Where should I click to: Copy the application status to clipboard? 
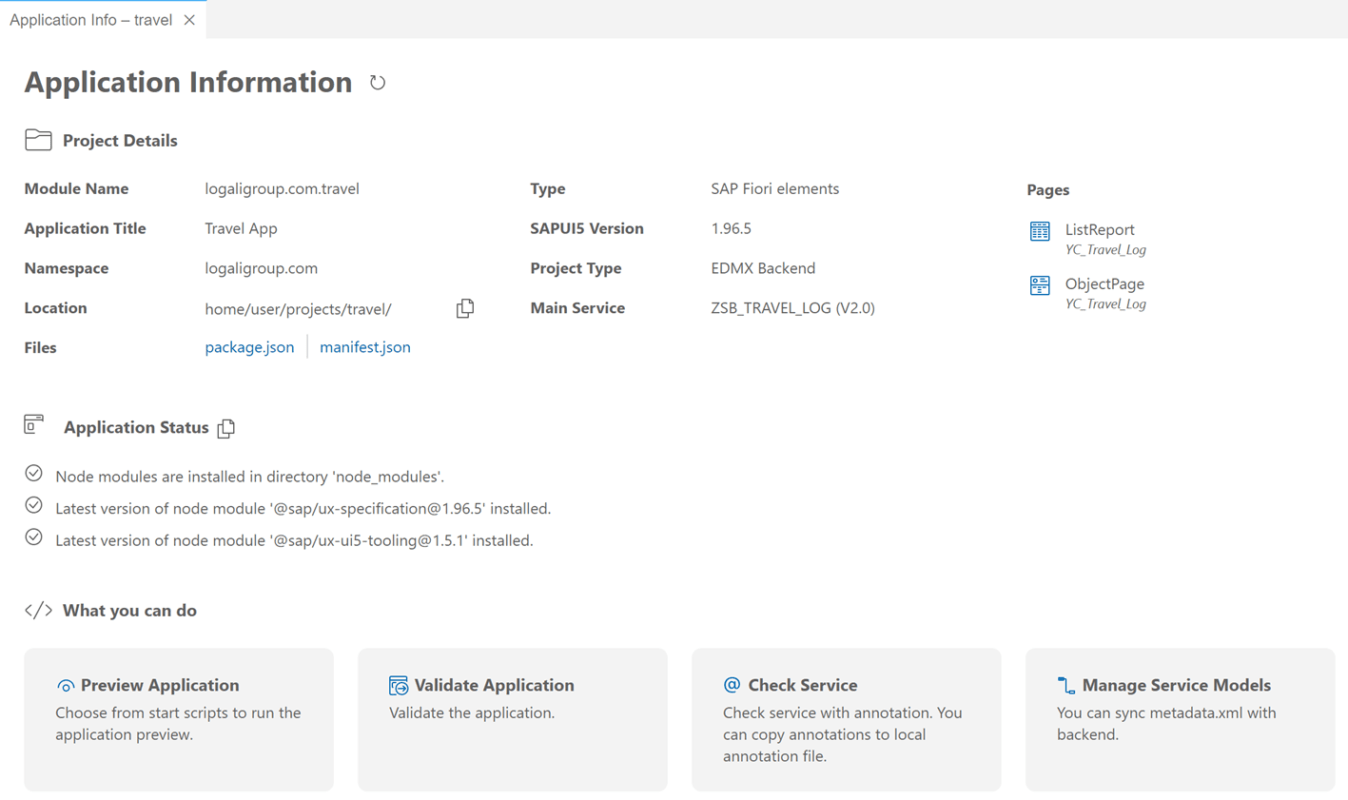click(x=226, y=428)
